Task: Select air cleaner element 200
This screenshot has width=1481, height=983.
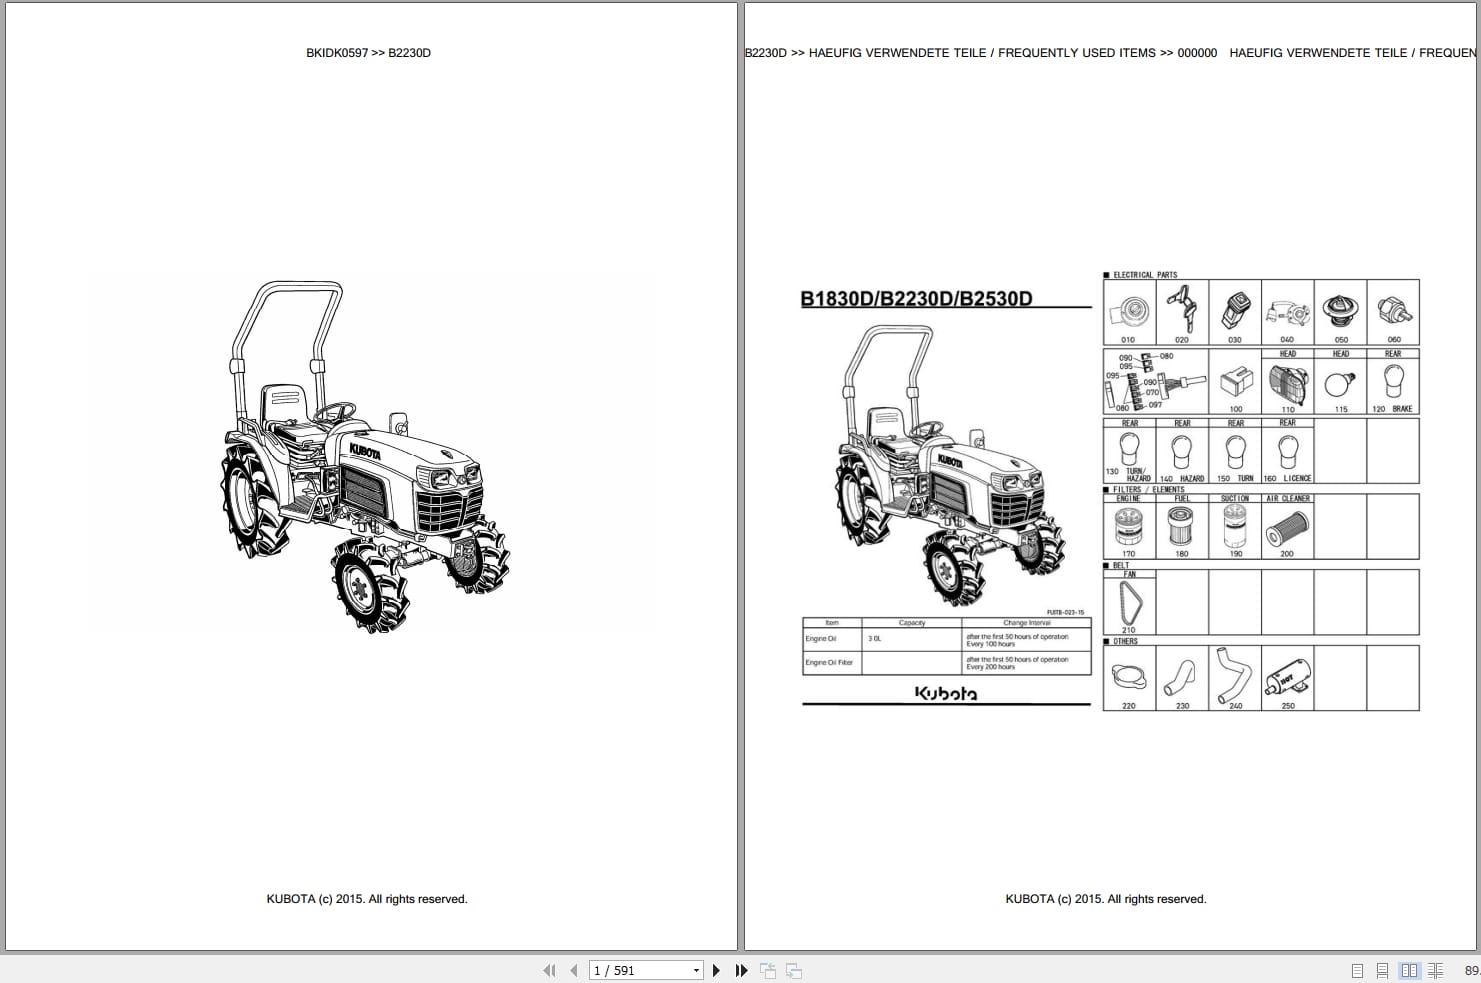Action: pyautogui.click(x=1288, y=527)
